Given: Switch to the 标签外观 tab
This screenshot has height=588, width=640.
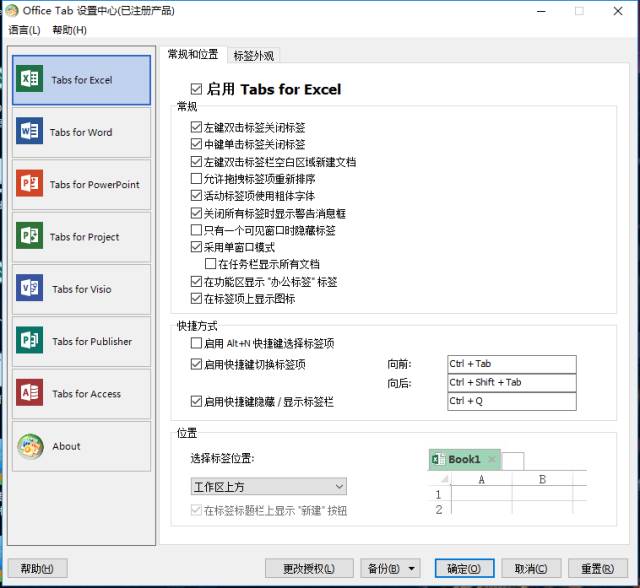Looking at the screenshot, I should point(253,56).
